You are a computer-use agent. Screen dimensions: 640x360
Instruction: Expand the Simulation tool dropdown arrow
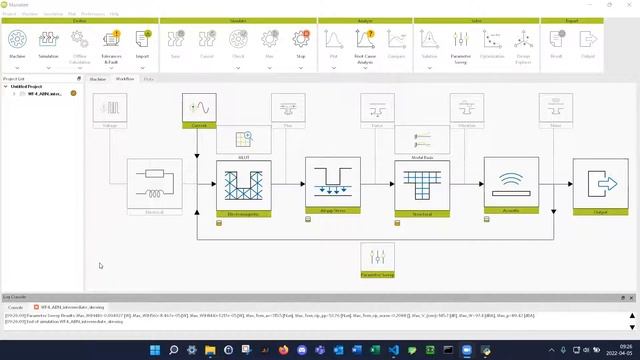click(48, 68)
